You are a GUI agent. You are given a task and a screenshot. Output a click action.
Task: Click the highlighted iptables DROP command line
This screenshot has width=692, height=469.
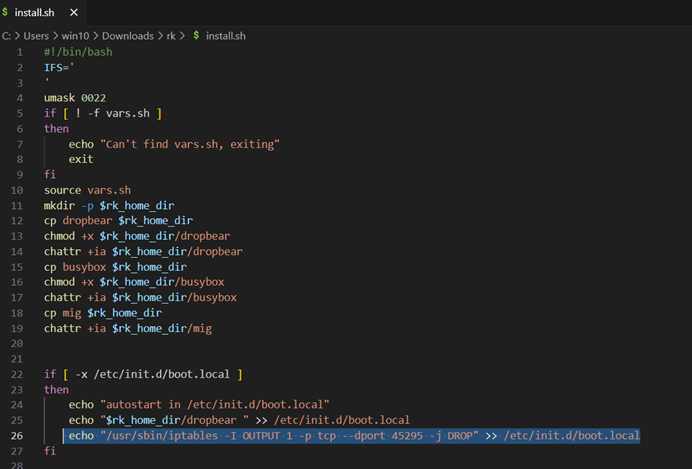coord(352,436)
